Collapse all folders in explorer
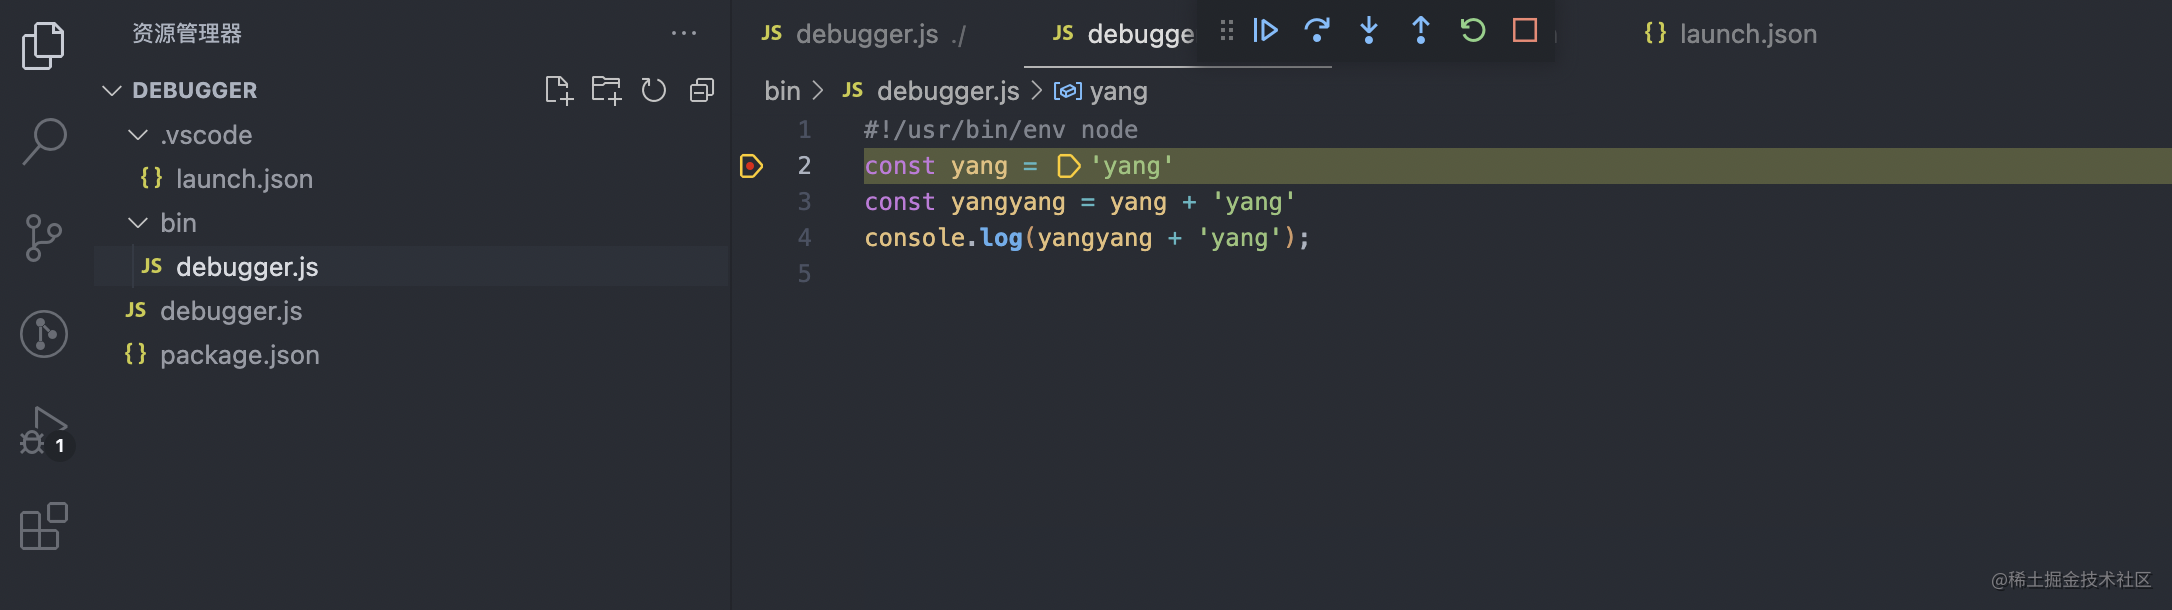Screen dimensions: 2172x610 (702, 91)
